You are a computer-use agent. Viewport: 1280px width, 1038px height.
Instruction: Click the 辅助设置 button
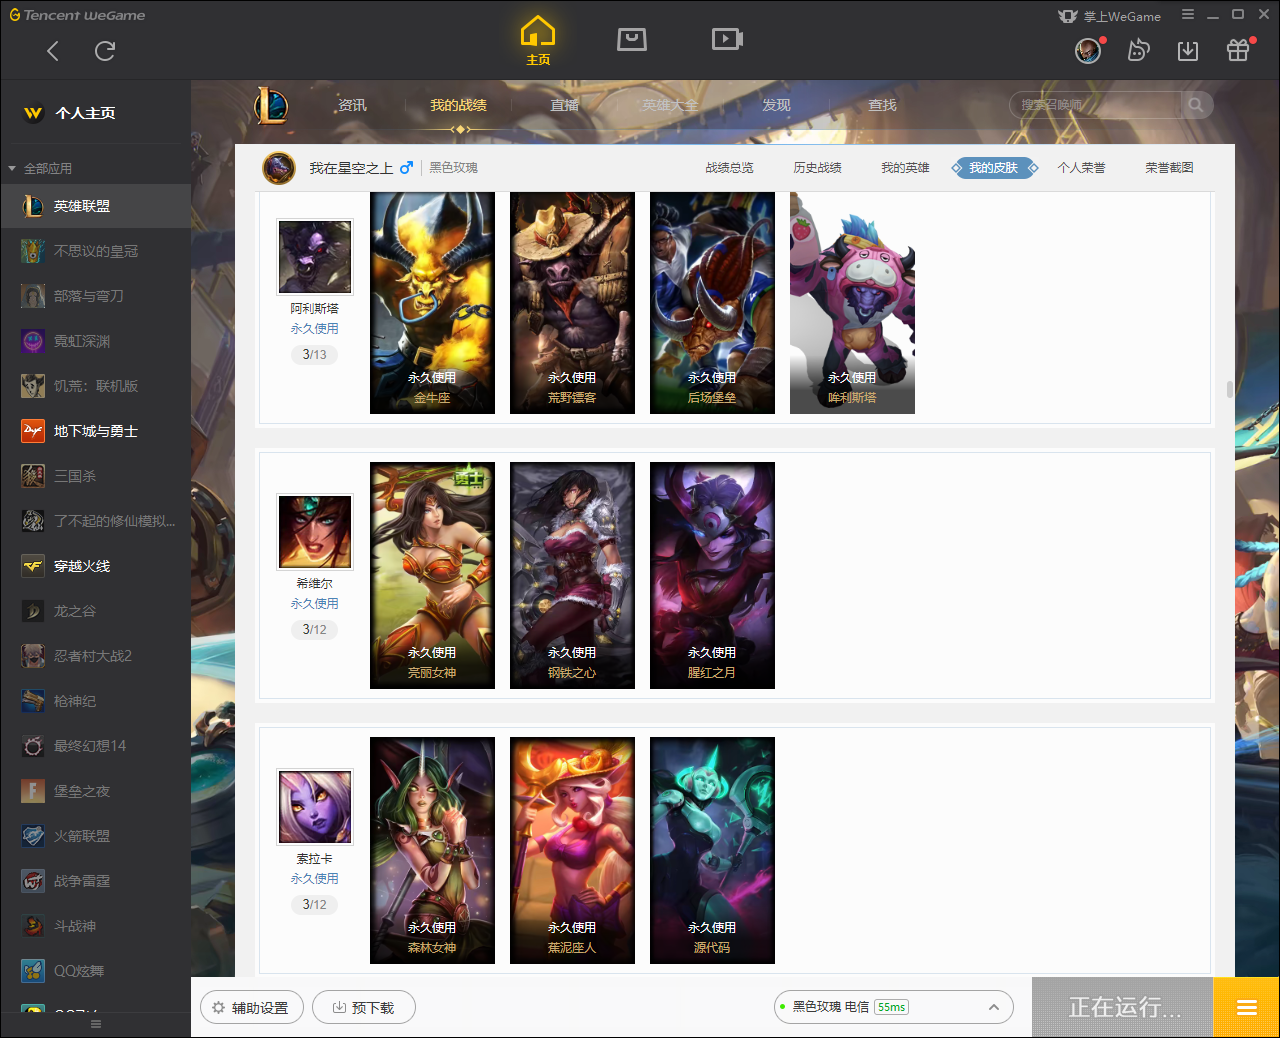251,1008
